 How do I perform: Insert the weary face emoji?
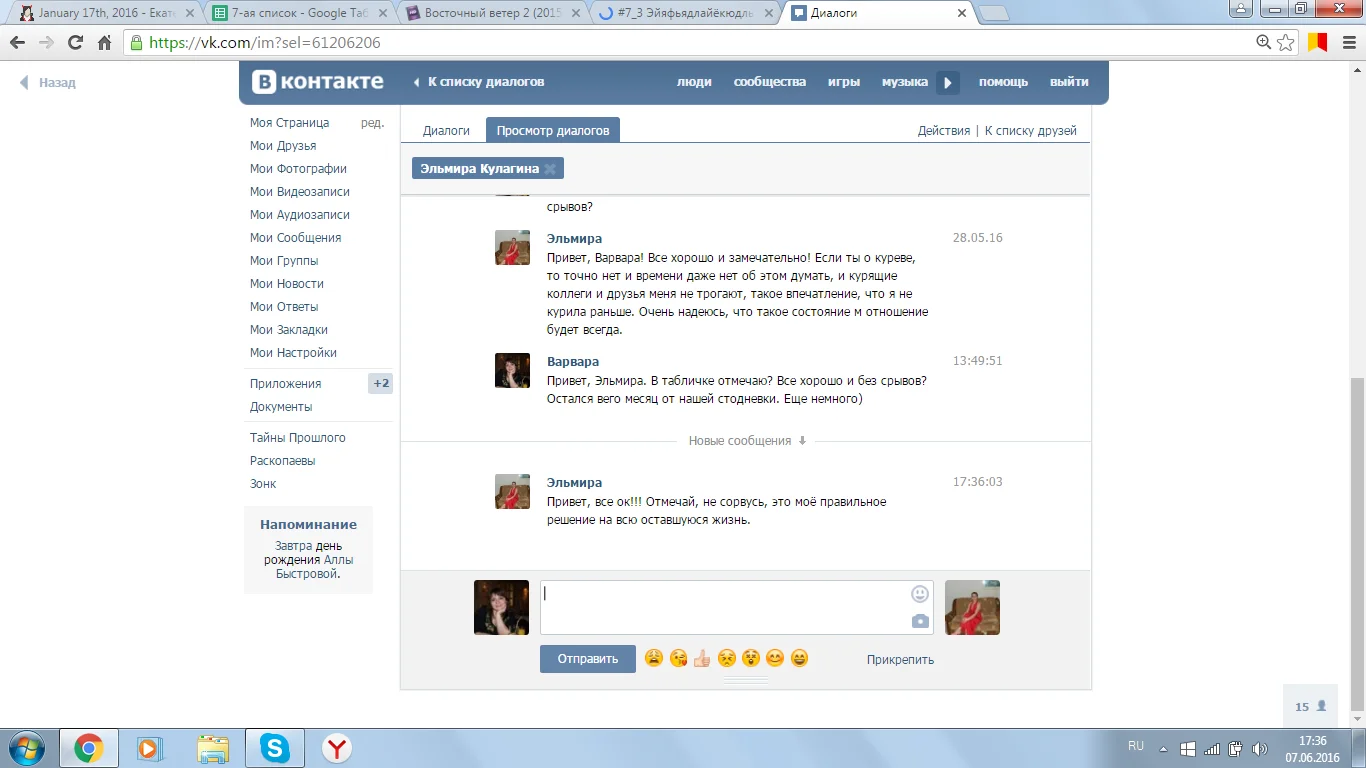[654, 658]
